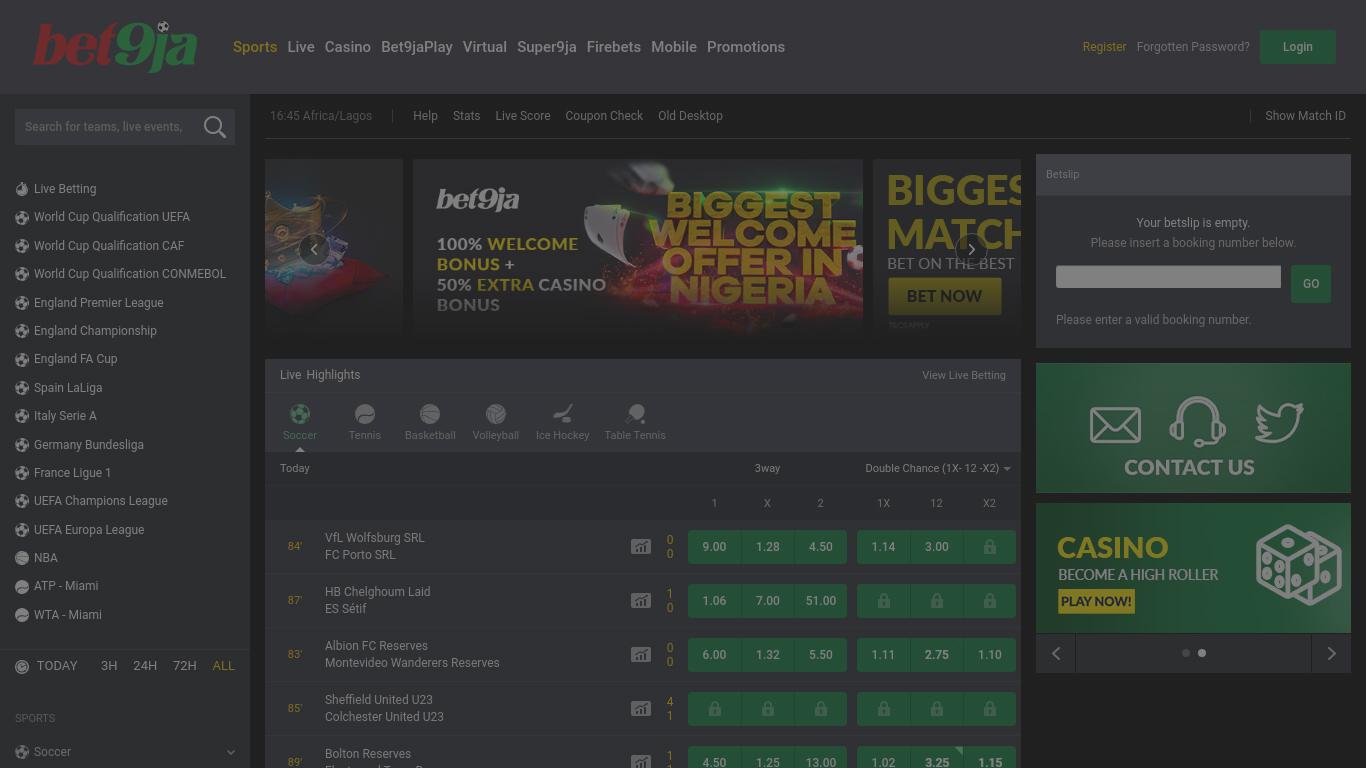
Task: Click previous arrow under casino promo
Action: [1056, 653]
